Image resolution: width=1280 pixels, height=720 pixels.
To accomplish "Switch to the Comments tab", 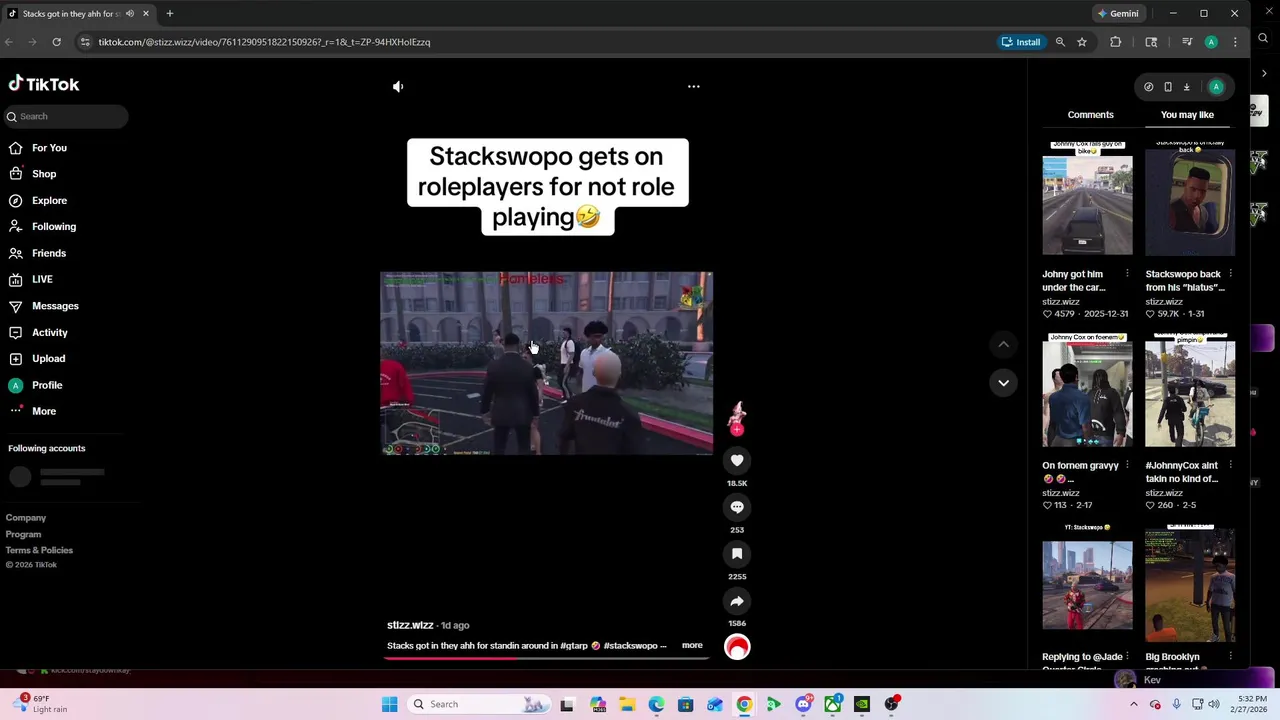I will pos(1090,115).
